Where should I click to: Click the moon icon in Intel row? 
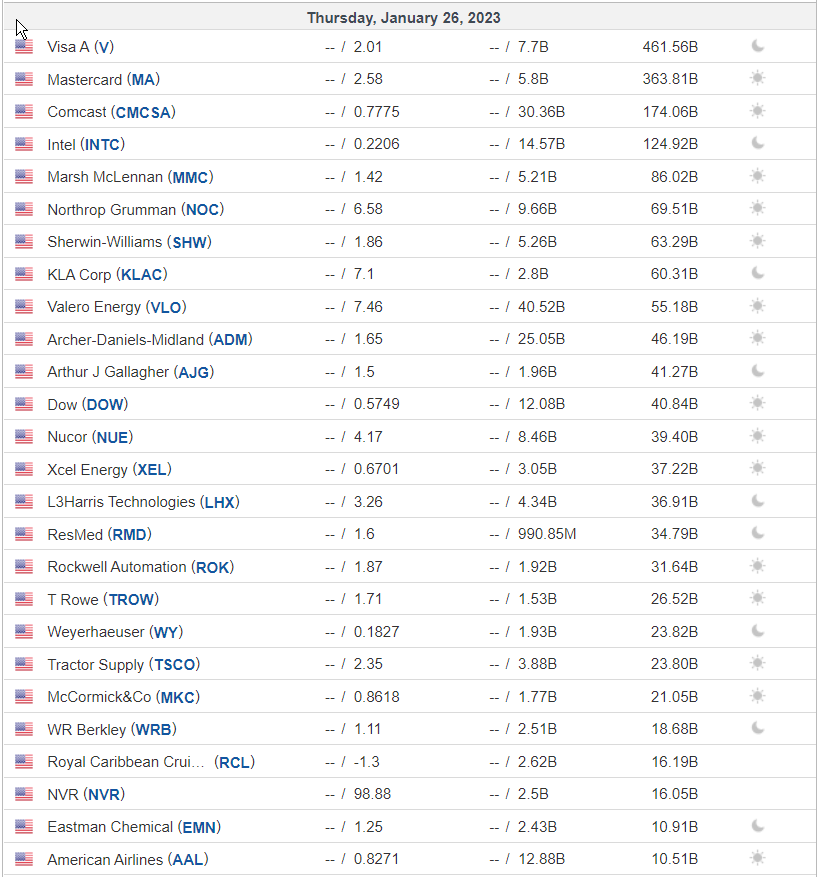point(758,143)
